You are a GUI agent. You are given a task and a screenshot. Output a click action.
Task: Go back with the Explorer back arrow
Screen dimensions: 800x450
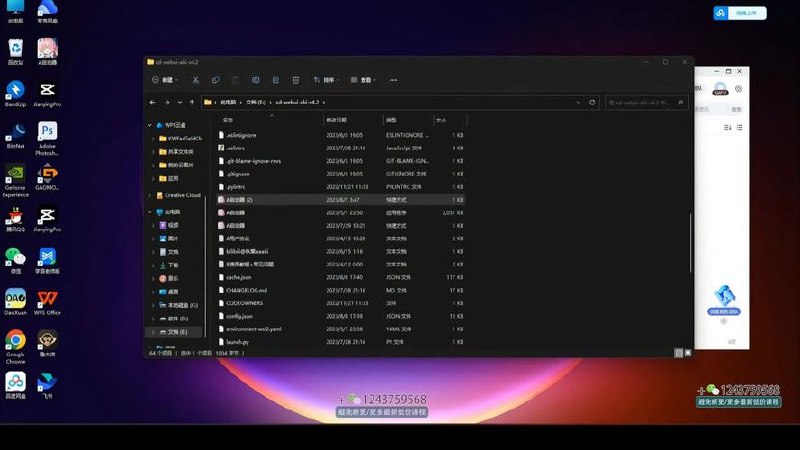tap(153, 103)
